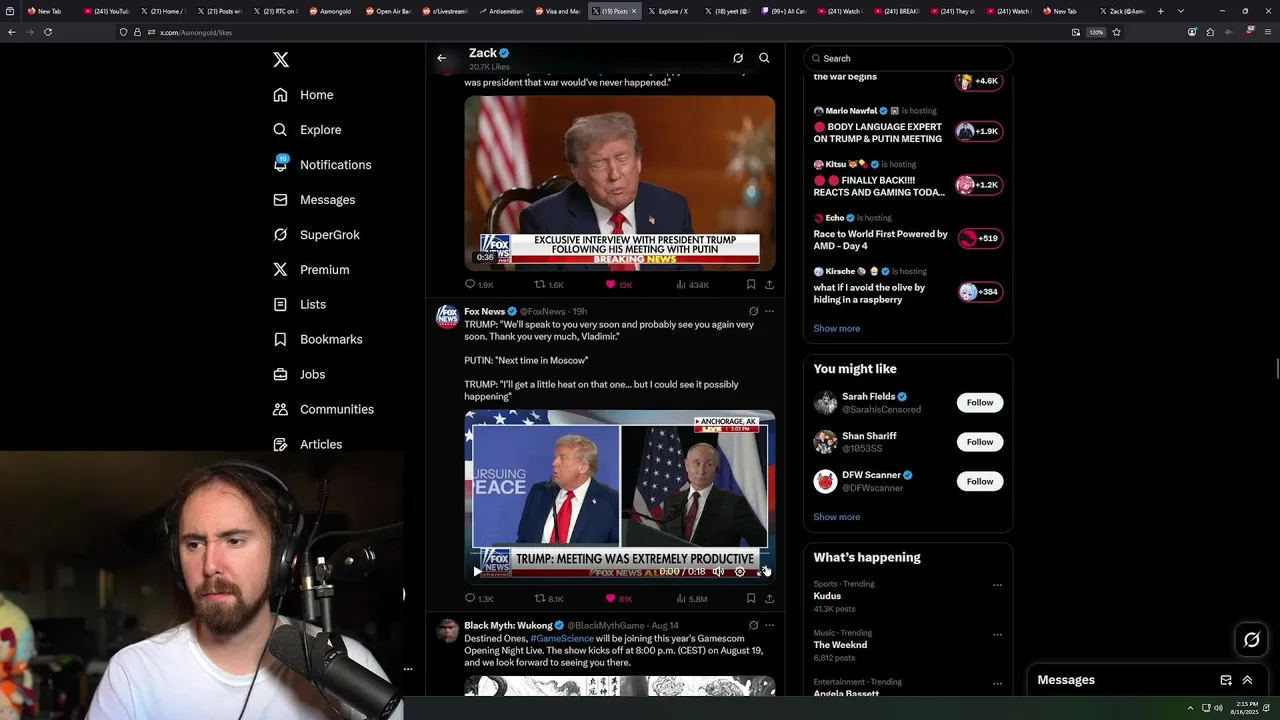
Task: Open Messages in the left sidebar
Action: [314, 200]
